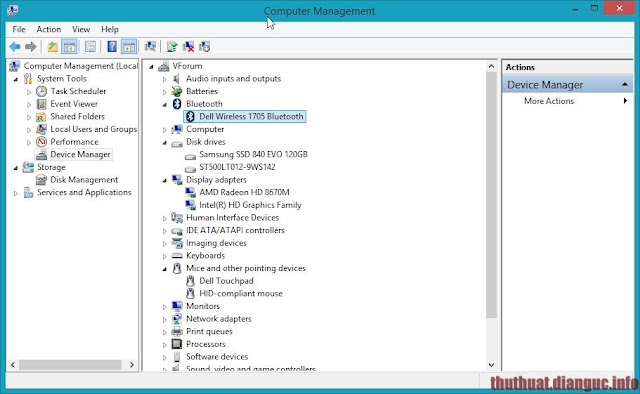Toggle the Show/Hide Console Tree icon
640x394 pixels.
click(69, 47)
